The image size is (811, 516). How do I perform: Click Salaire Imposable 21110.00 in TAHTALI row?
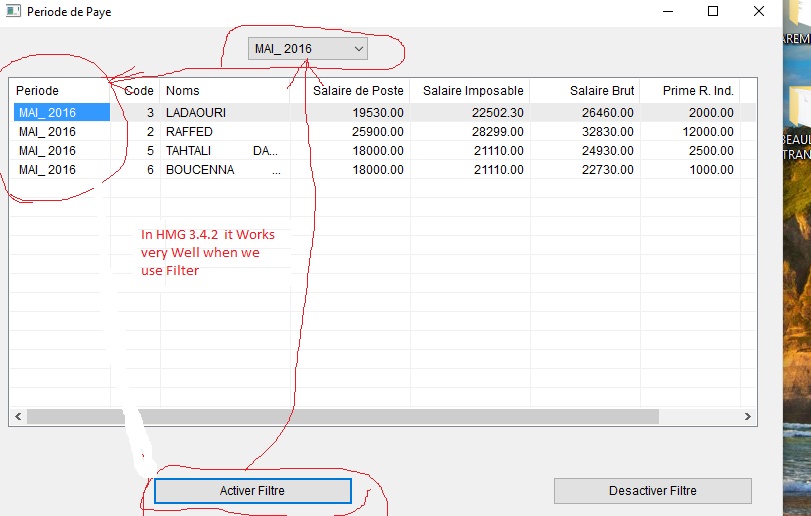499,150
